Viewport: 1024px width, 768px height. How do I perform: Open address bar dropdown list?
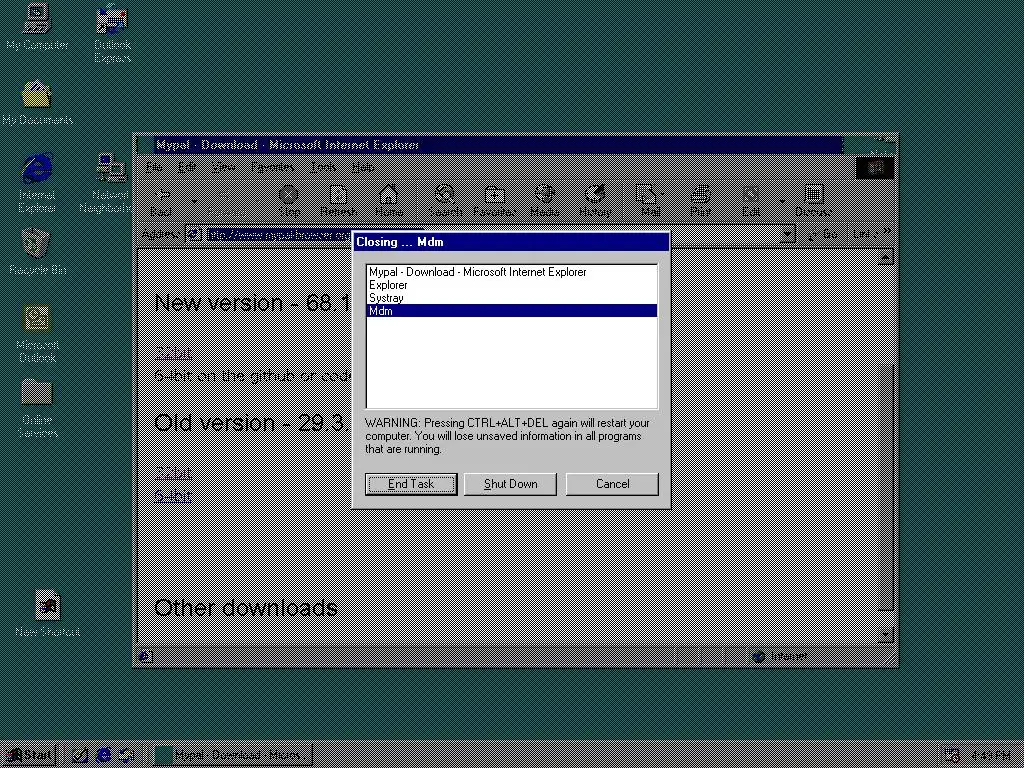click(x=788, y=234)
